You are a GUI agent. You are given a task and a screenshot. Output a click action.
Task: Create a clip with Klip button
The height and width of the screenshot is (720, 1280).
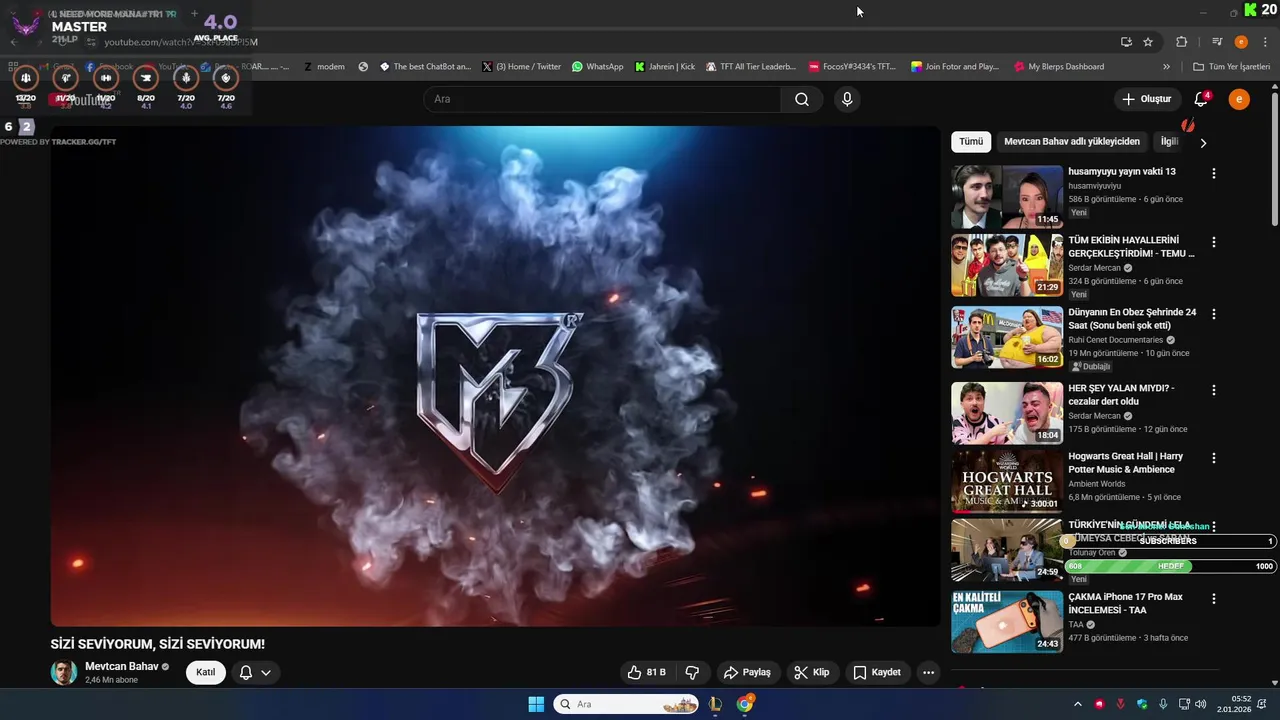coord(811,672)
